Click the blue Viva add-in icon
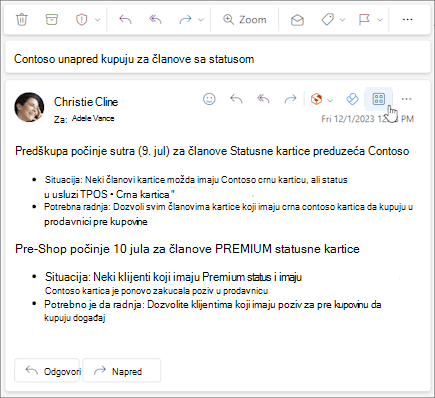 (x=352, y=99)
